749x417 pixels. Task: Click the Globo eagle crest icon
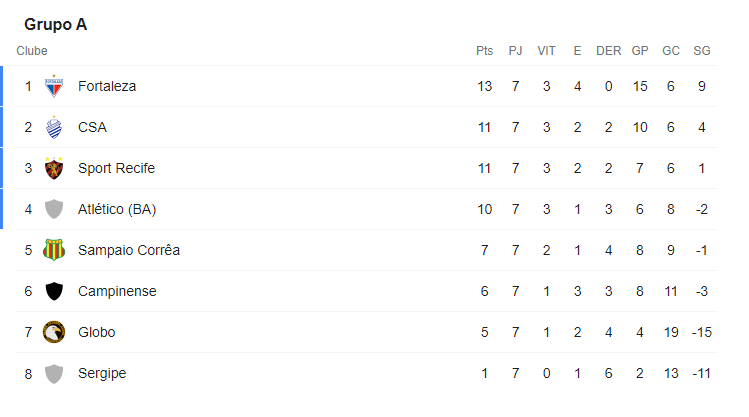tap(54, 332)
